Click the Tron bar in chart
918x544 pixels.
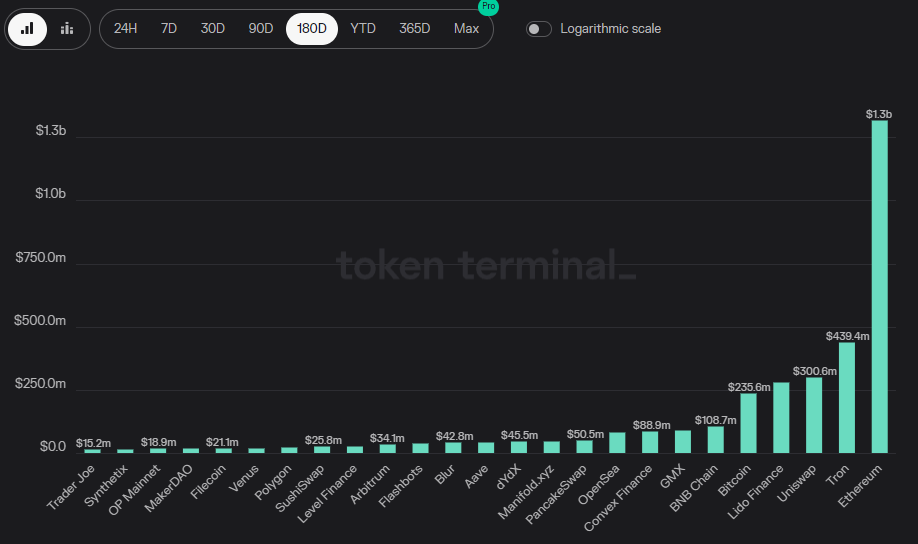(x=847, y=398)
